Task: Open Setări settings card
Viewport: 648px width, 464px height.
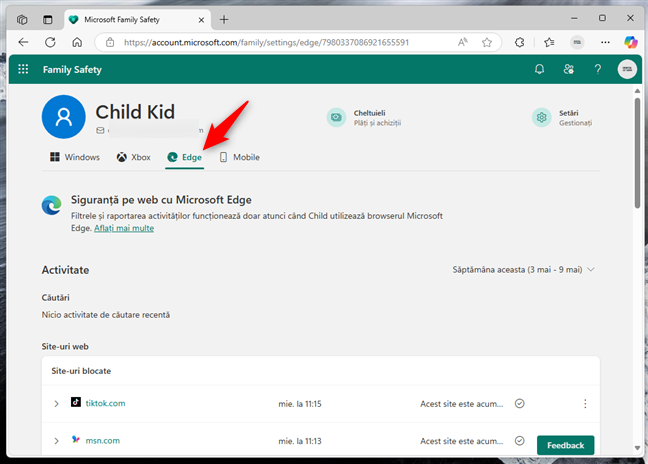Action: tap(562, 118)
